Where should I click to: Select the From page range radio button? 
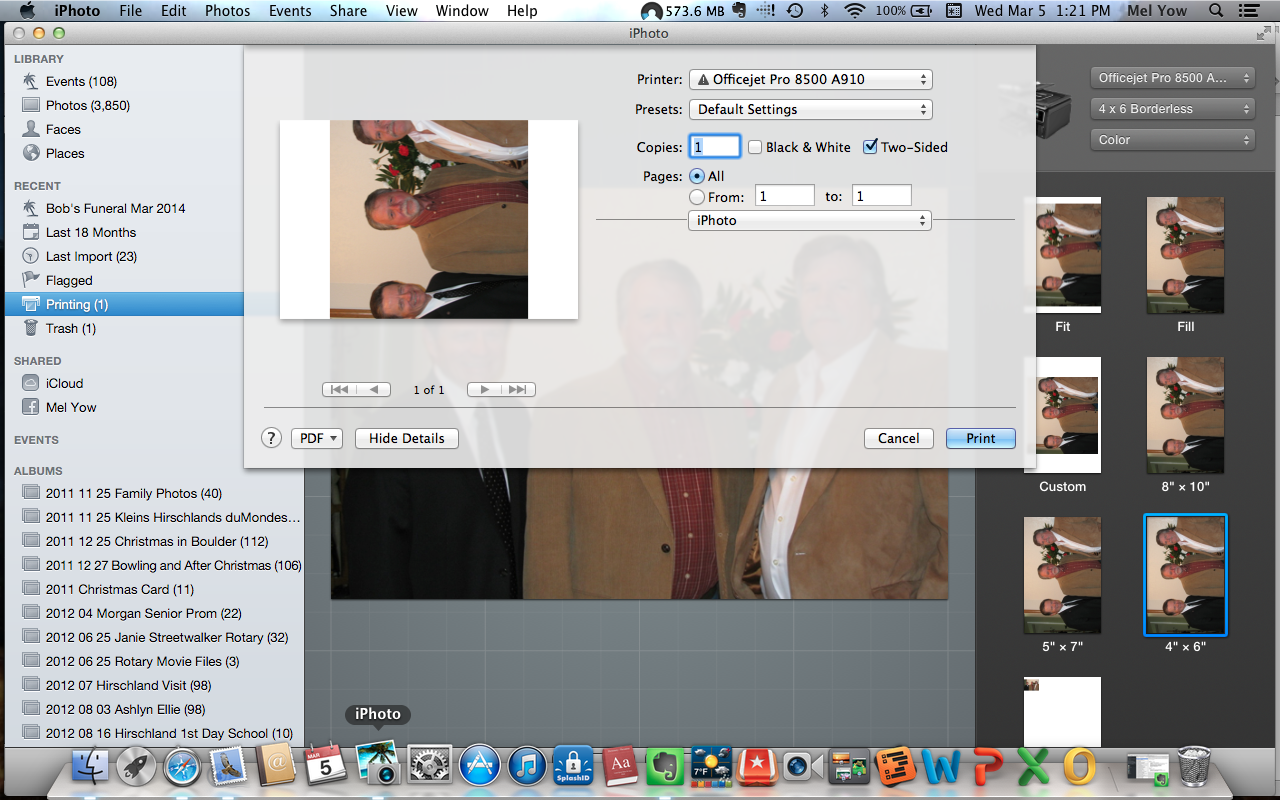click(x=697, y=197)
